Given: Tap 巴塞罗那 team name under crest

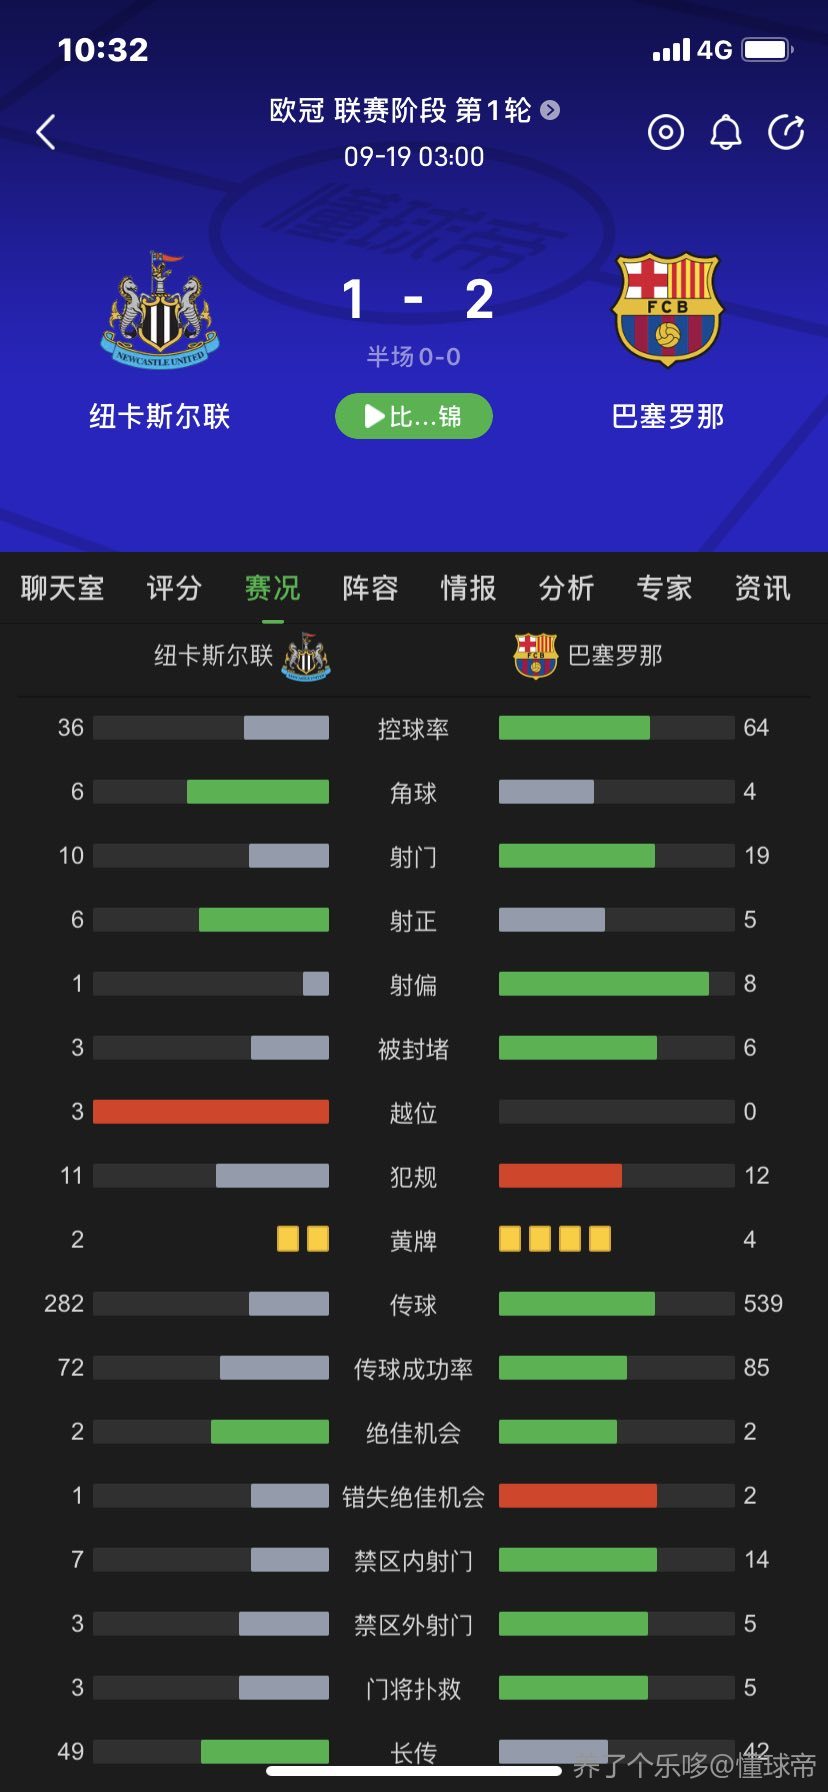Looking at the screenshot, I should click(668, 416).
